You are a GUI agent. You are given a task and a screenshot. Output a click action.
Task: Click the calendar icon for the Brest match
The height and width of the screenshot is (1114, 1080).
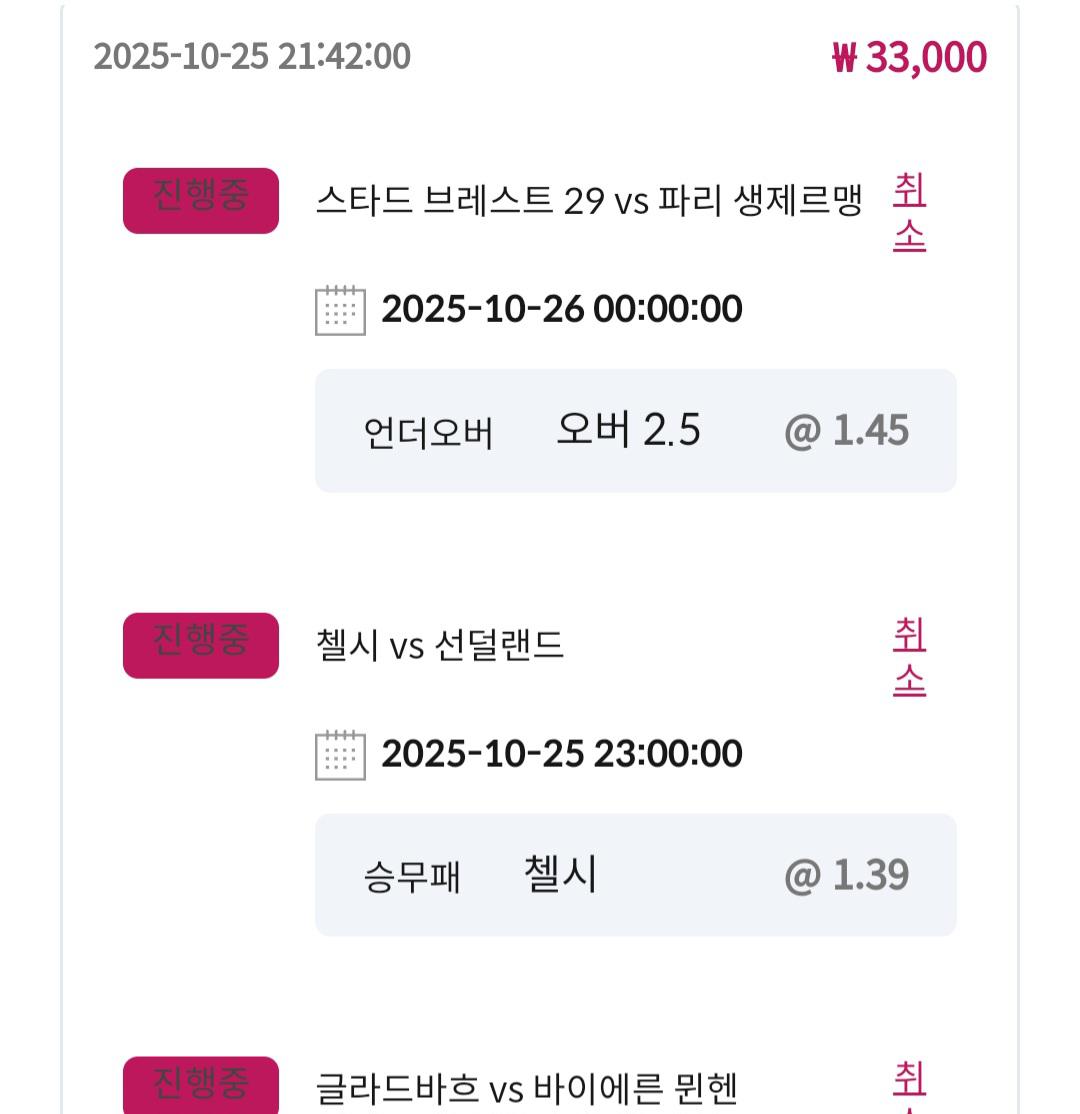(x=340, y=310)
